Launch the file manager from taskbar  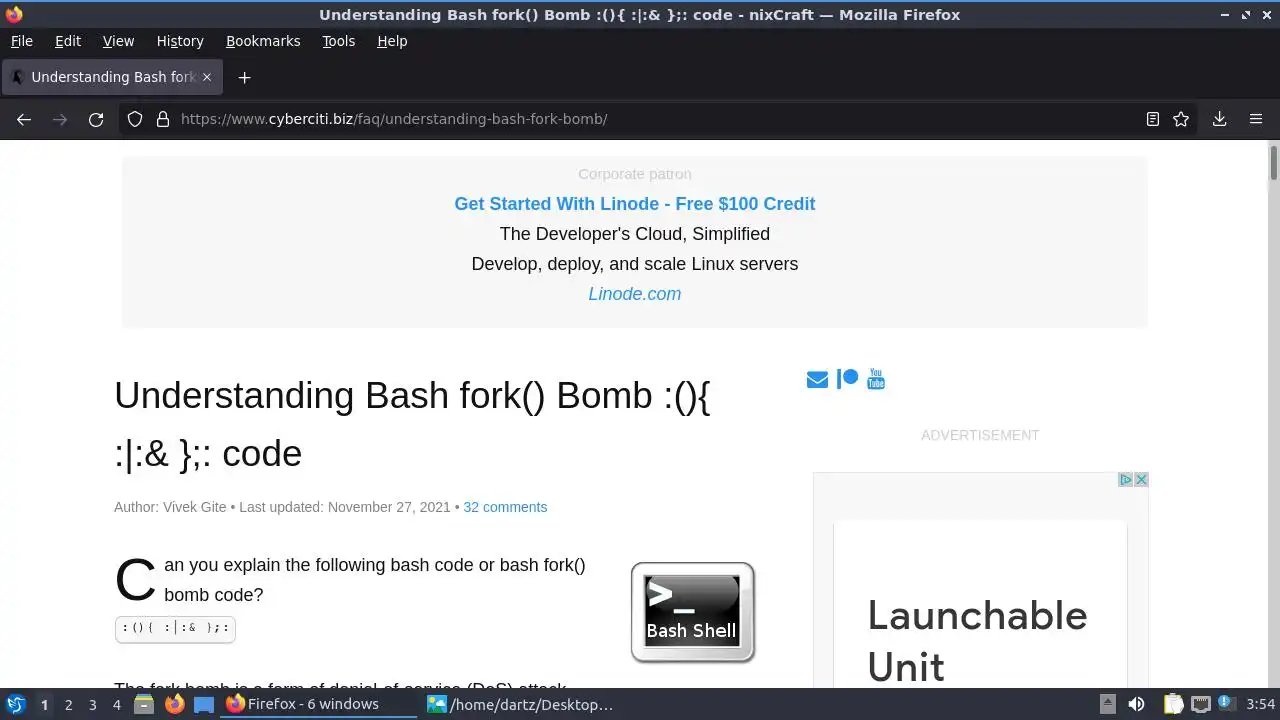point(144,704)
